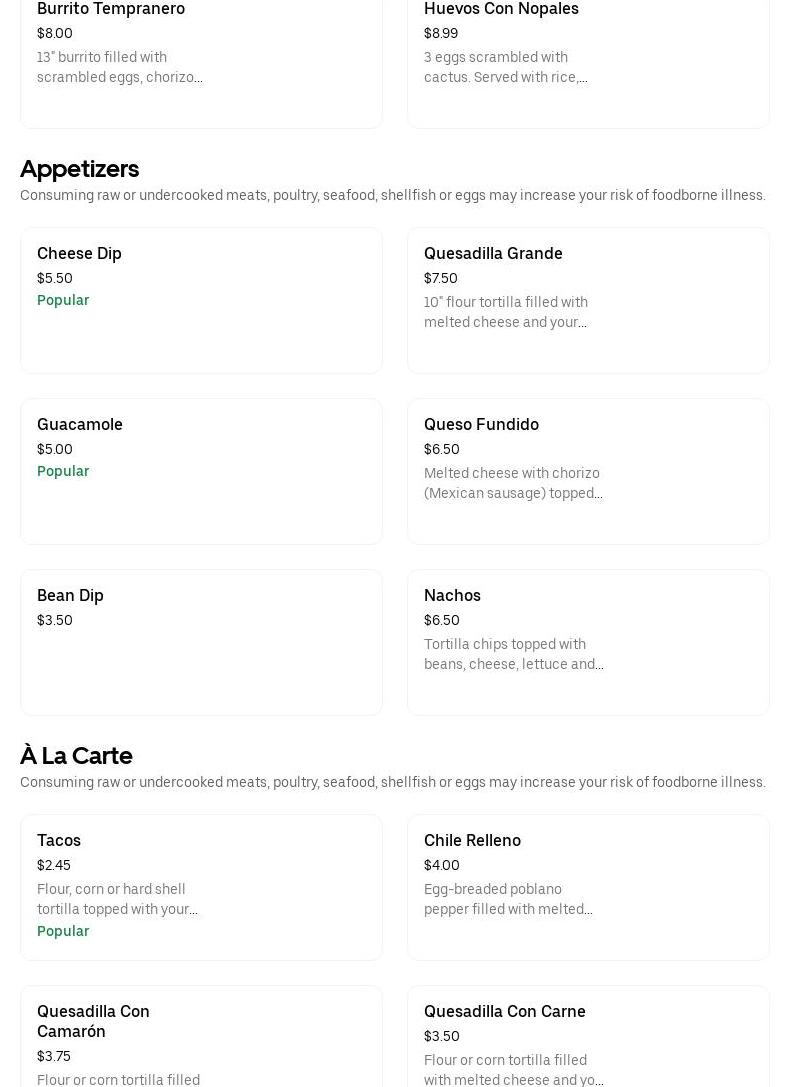Click the Queso Fundido description text
Screen dimensions: 804x1087
point(513,483)
